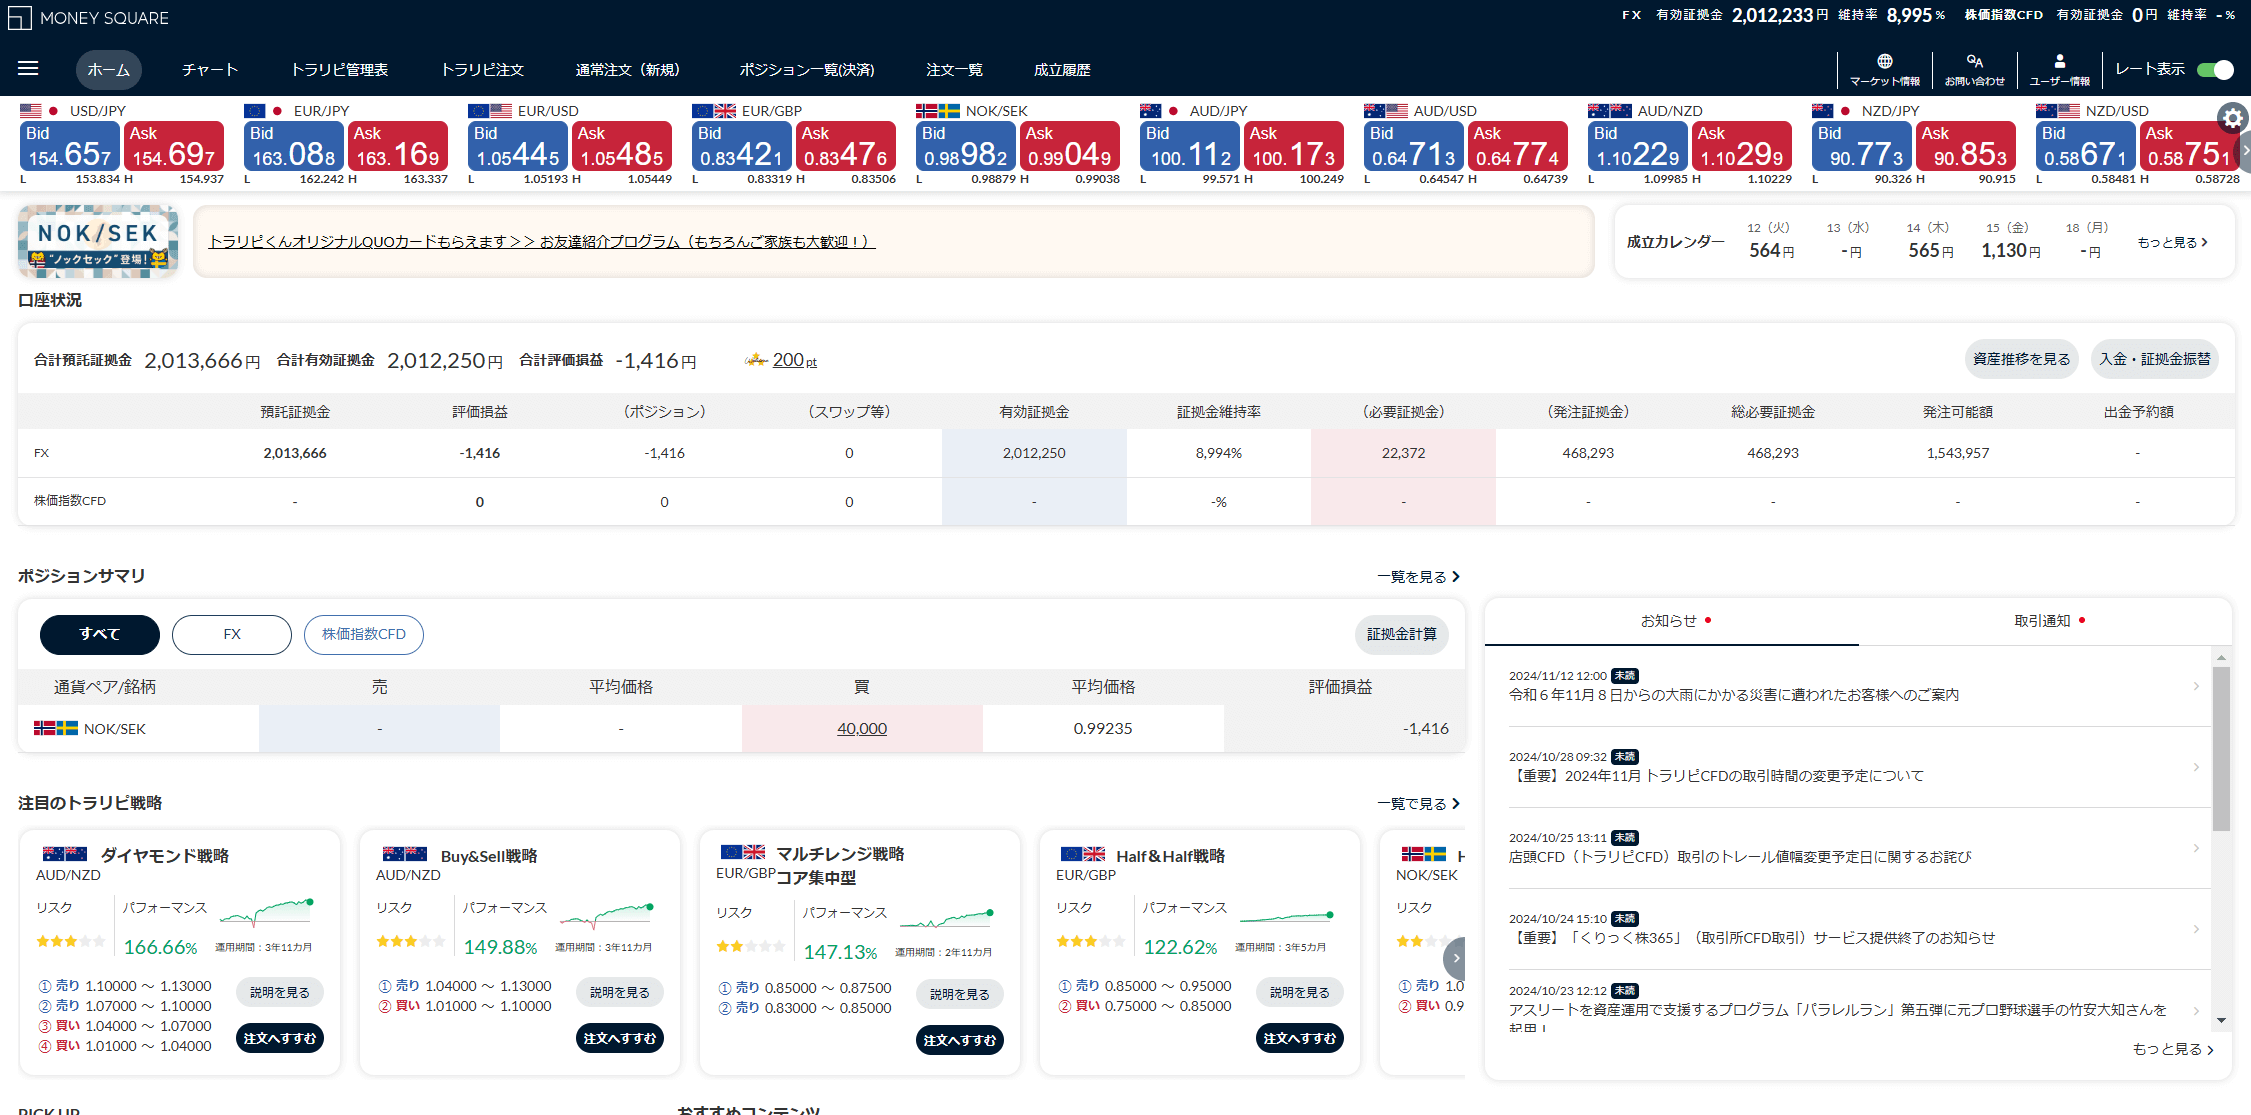Click 説明を見る on the Buy&Sell strategy
2251x1115 pixels.
(620, 992)
